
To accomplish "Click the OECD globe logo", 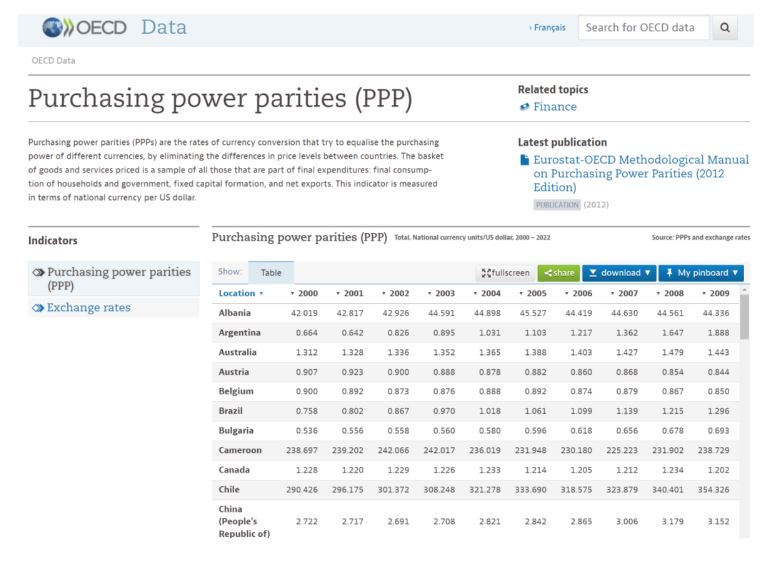I will point(53,28).
